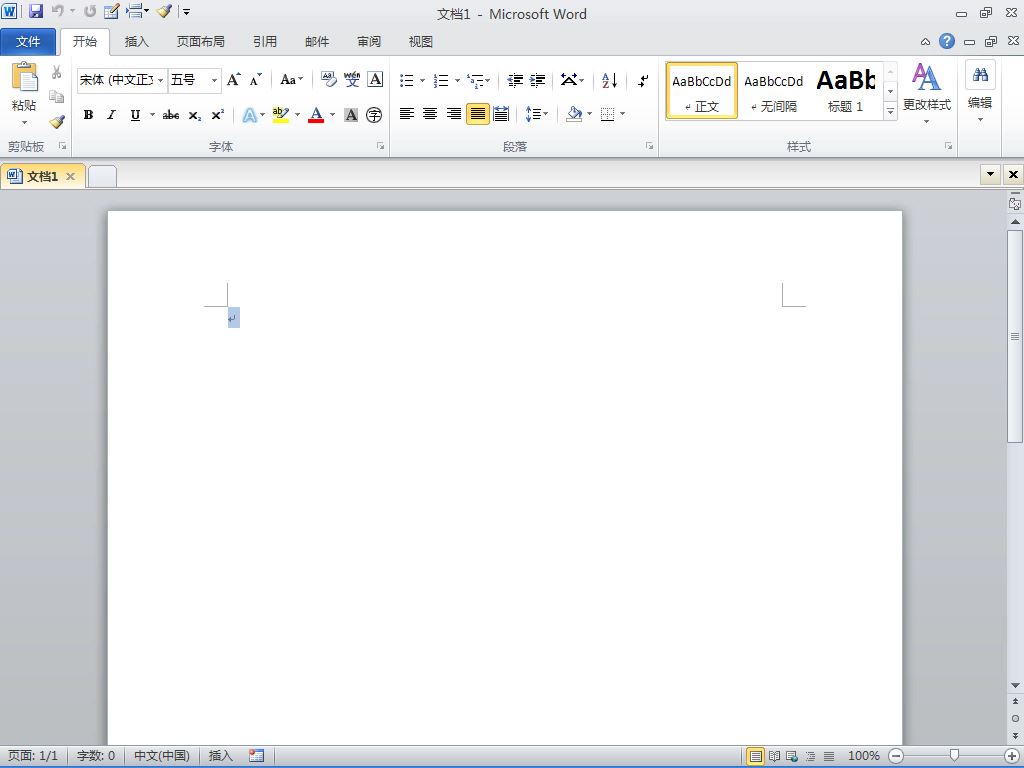The image size is (1024, 768).
Task: Toggle Underline formatting
Action: pyautogui.click(x=135, y=115)
